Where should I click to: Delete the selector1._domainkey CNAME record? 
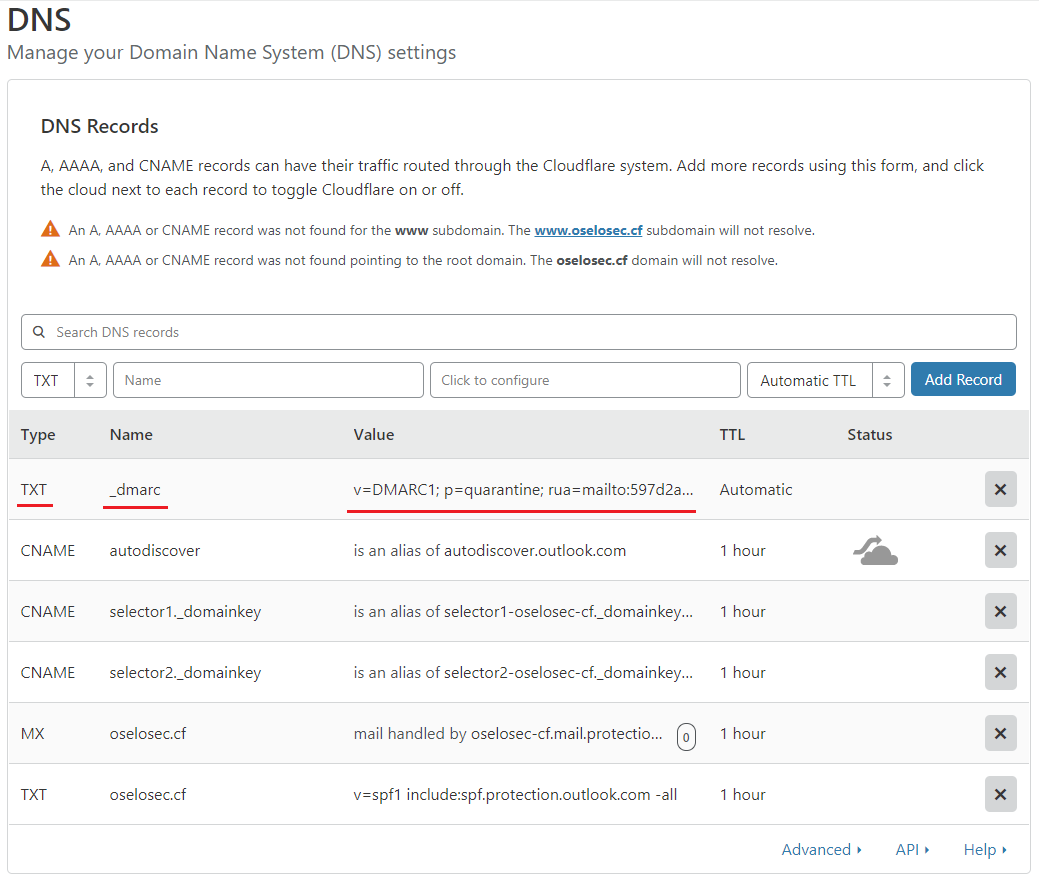1000,611
